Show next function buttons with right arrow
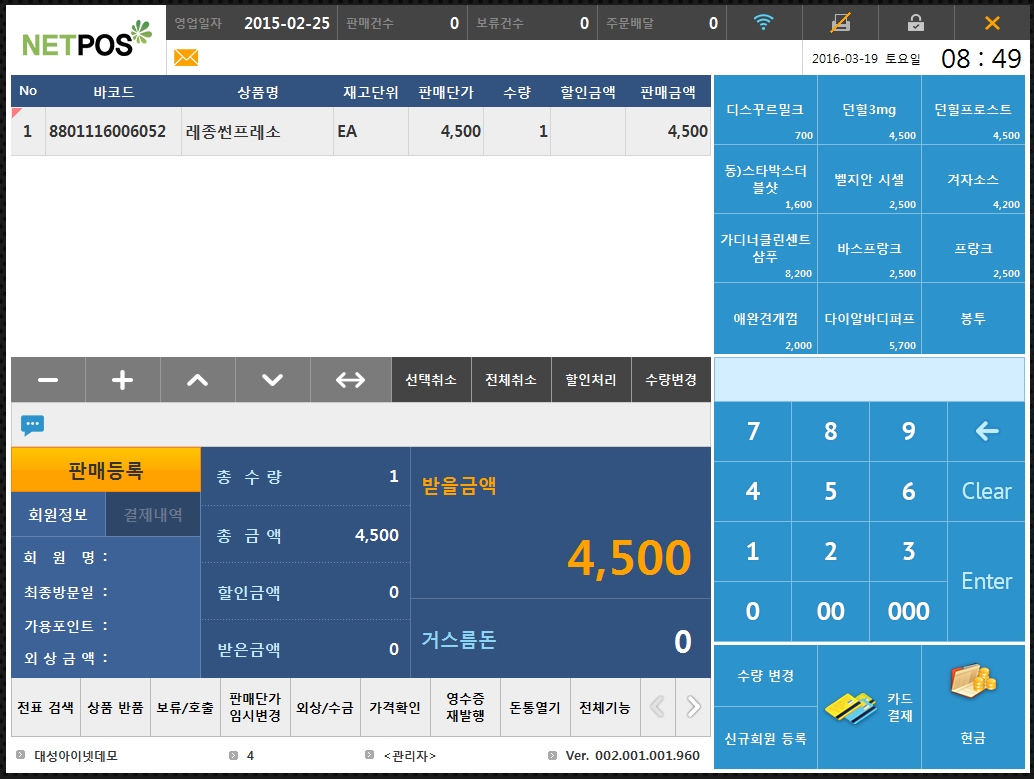The width and height of the screenshot is (1034, 779). (x=693, y=707)
